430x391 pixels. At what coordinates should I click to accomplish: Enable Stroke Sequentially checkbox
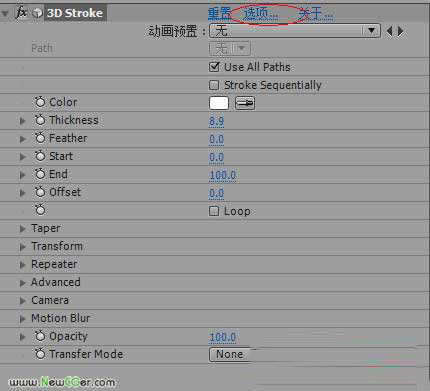(214, 85)
